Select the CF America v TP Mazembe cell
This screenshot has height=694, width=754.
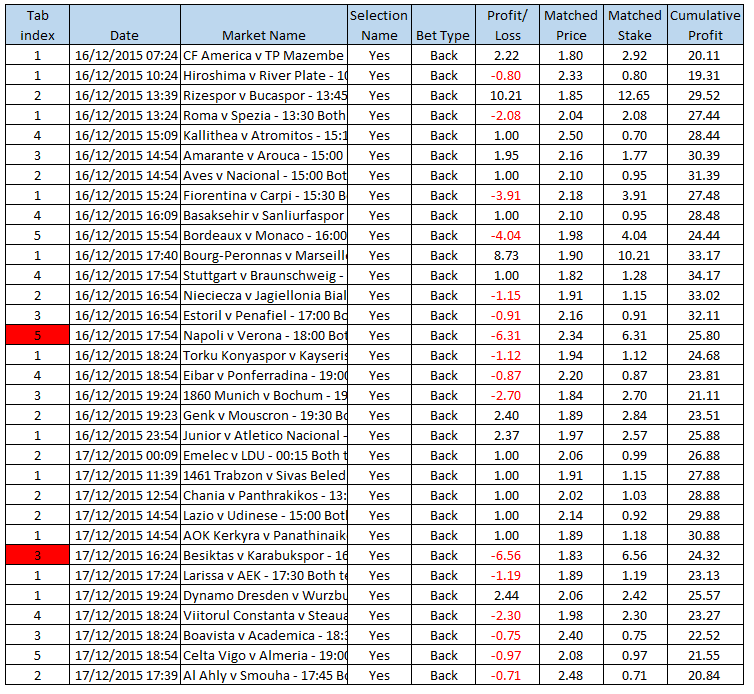[x=264, y=55]
